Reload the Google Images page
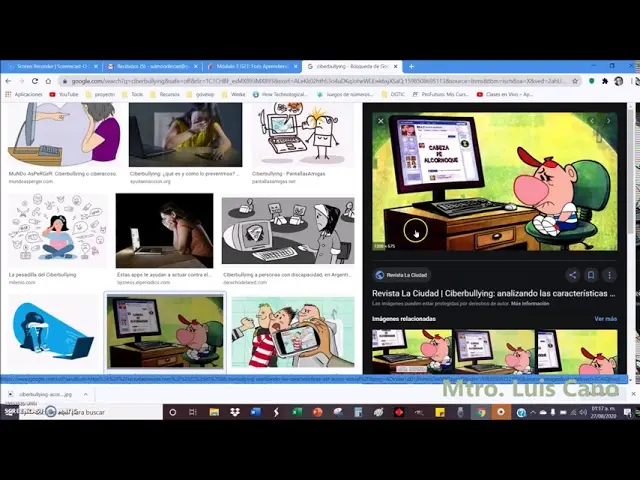Image resolution: width=640 pixels, height=480 pixels. pyautogui.click(x=35, y=81)
